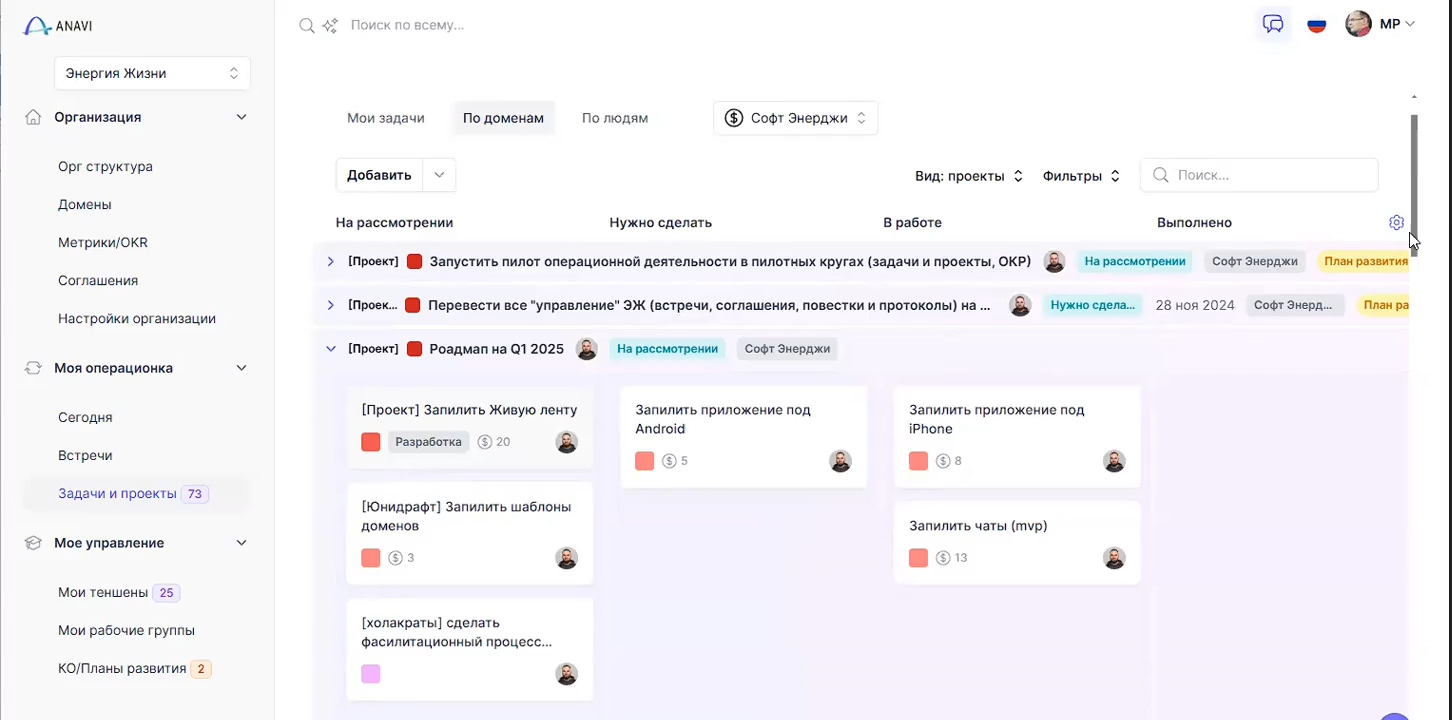Click the AI sparkle search icon

point(330,25)
